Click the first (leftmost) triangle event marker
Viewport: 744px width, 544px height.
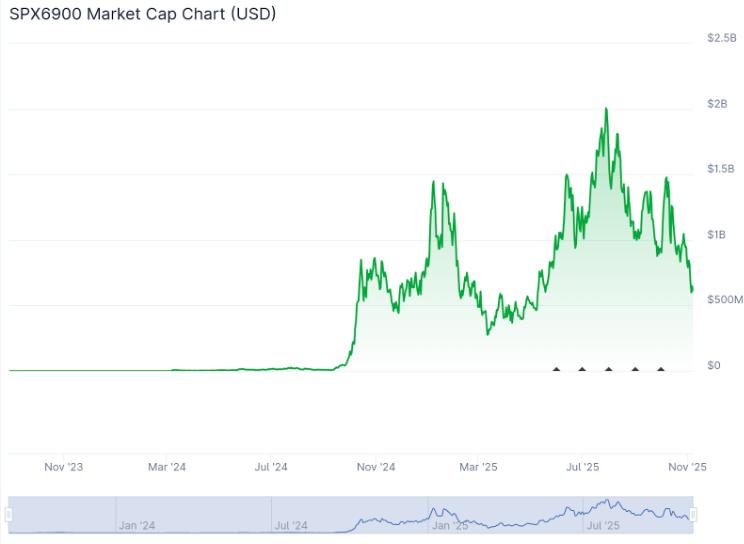pos(556,369)
